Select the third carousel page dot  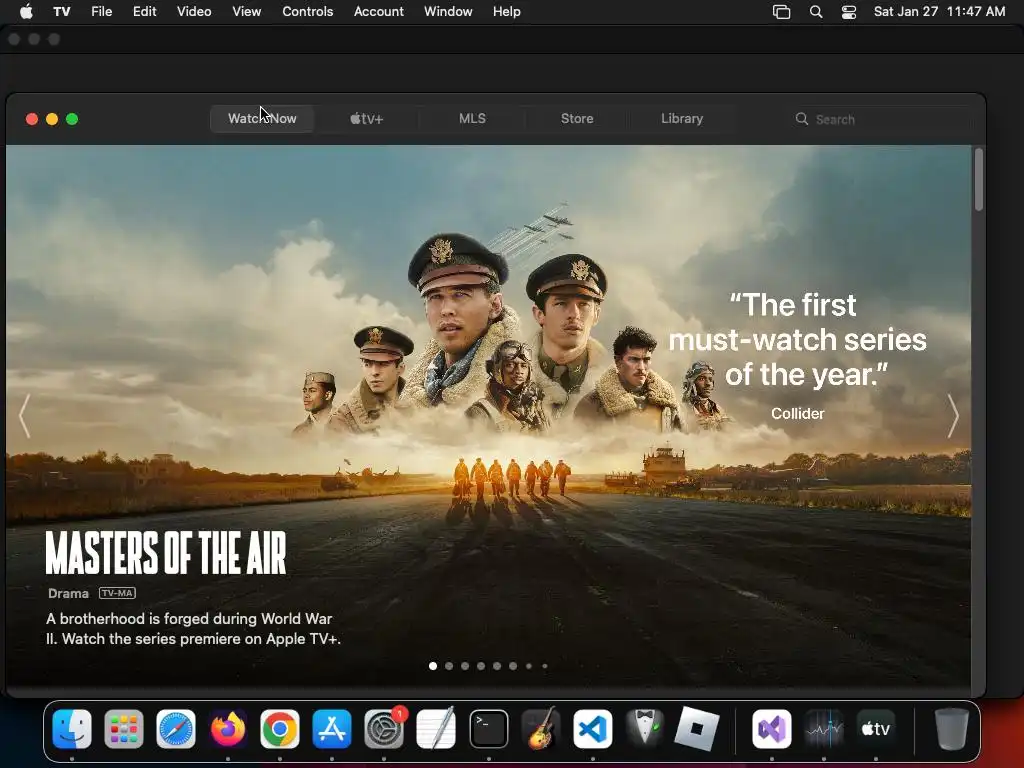pos(465,666)
